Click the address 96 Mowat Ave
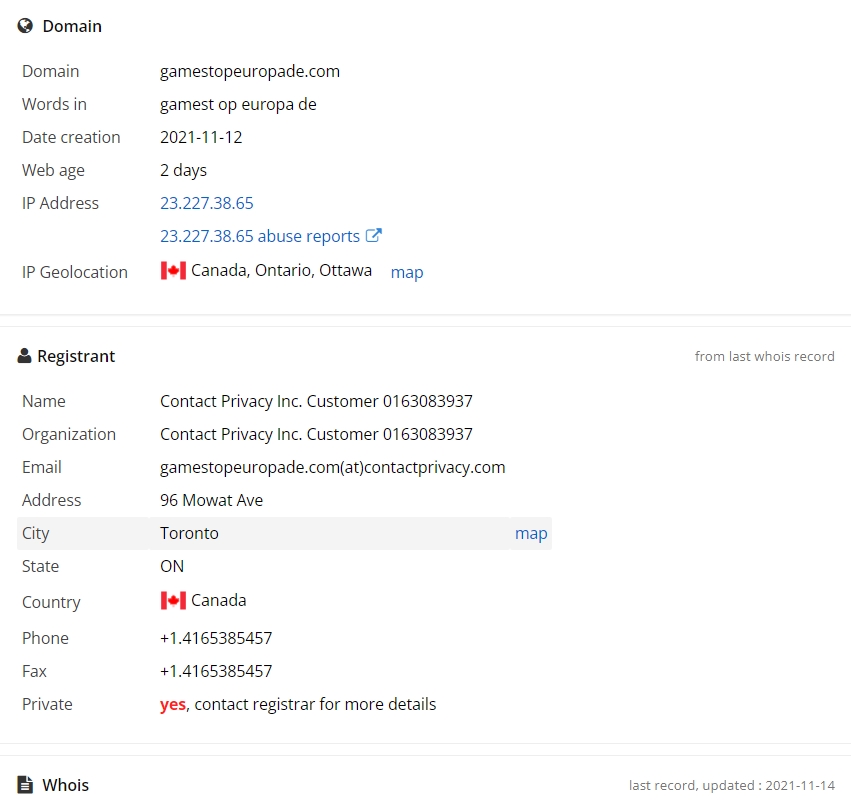Image resolution: width=851 pixels, height=805 pixels. point(211,500)
